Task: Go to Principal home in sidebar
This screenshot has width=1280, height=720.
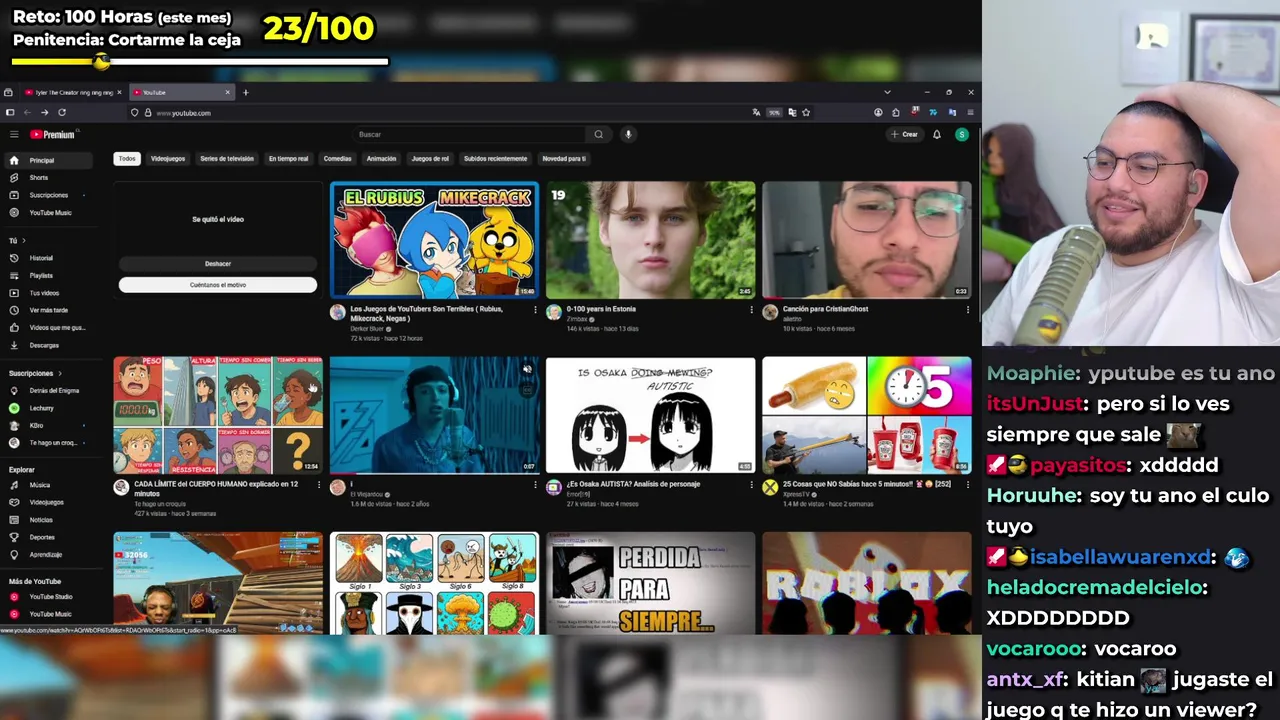Action: [x=50, y=160]
